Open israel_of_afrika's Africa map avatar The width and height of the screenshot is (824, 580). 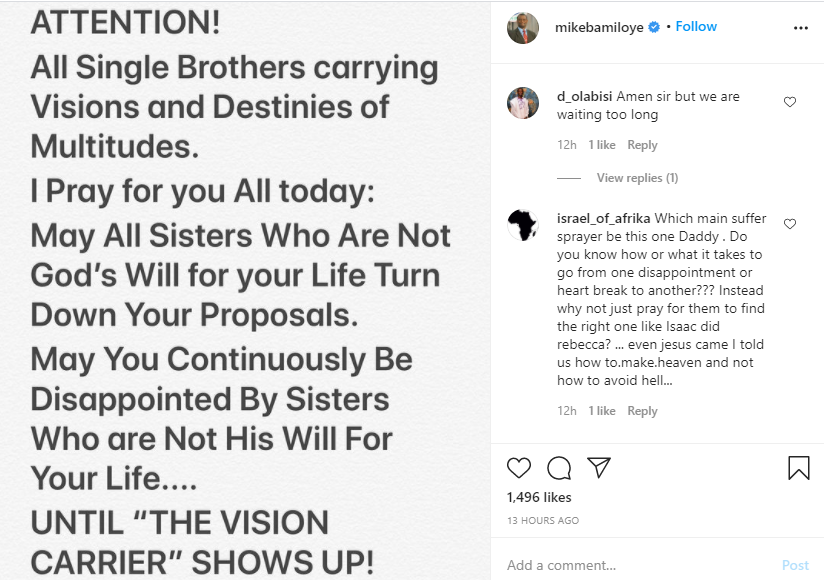tap(523, 225)
